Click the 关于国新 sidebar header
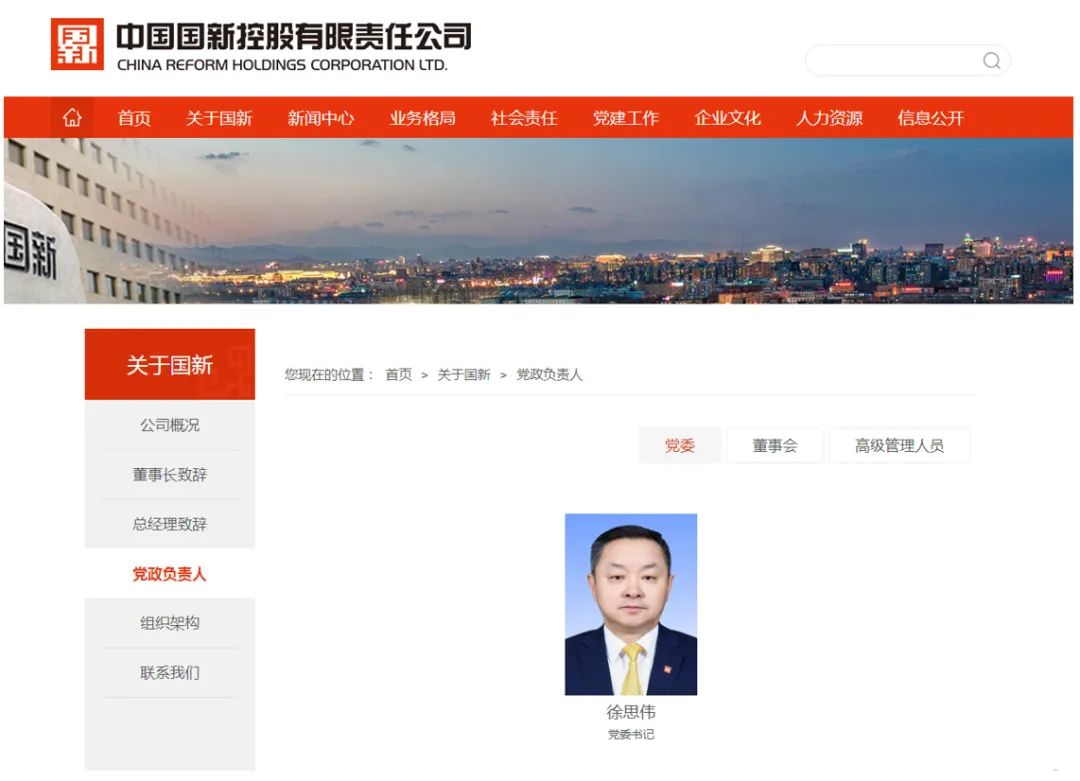Viewport: 1080px width, 781px height. [x=170, y=364]
